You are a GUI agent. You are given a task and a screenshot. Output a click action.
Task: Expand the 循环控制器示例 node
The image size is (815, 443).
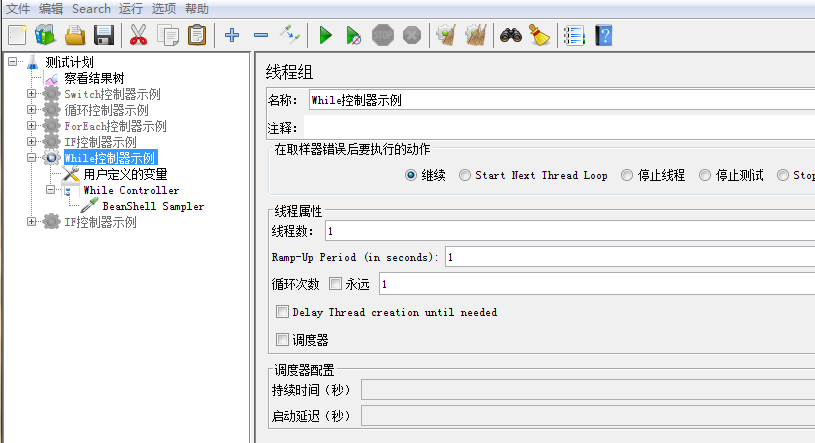coord(32,110)
